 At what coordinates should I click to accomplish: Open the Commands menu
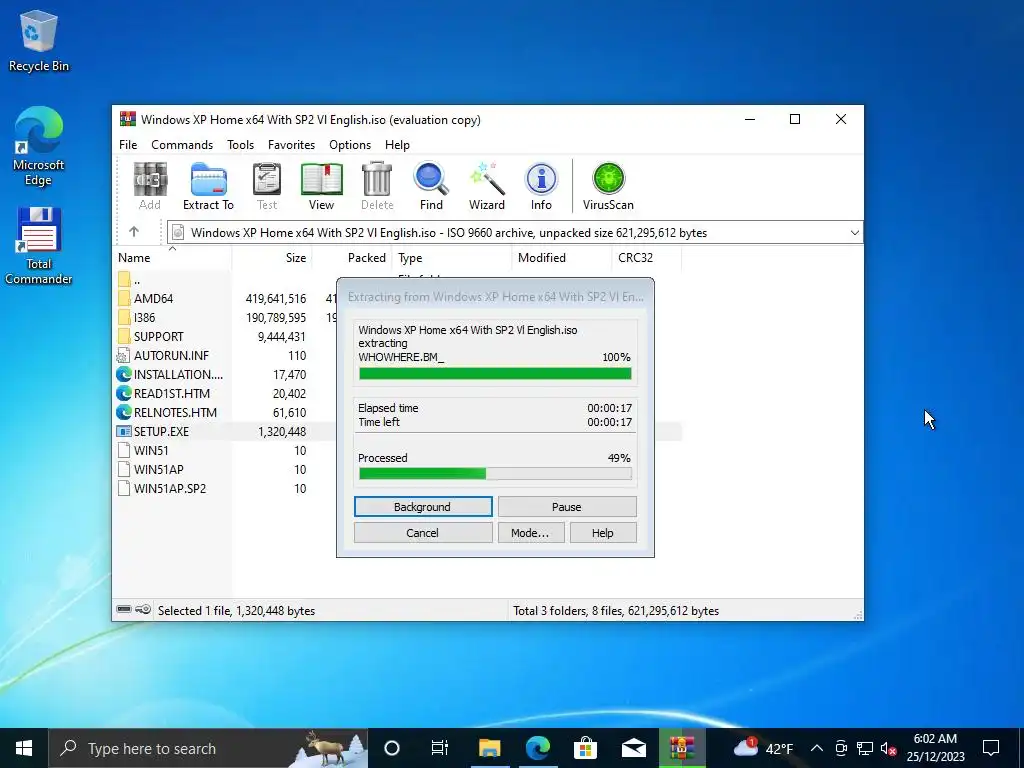(x=182, y=144)
